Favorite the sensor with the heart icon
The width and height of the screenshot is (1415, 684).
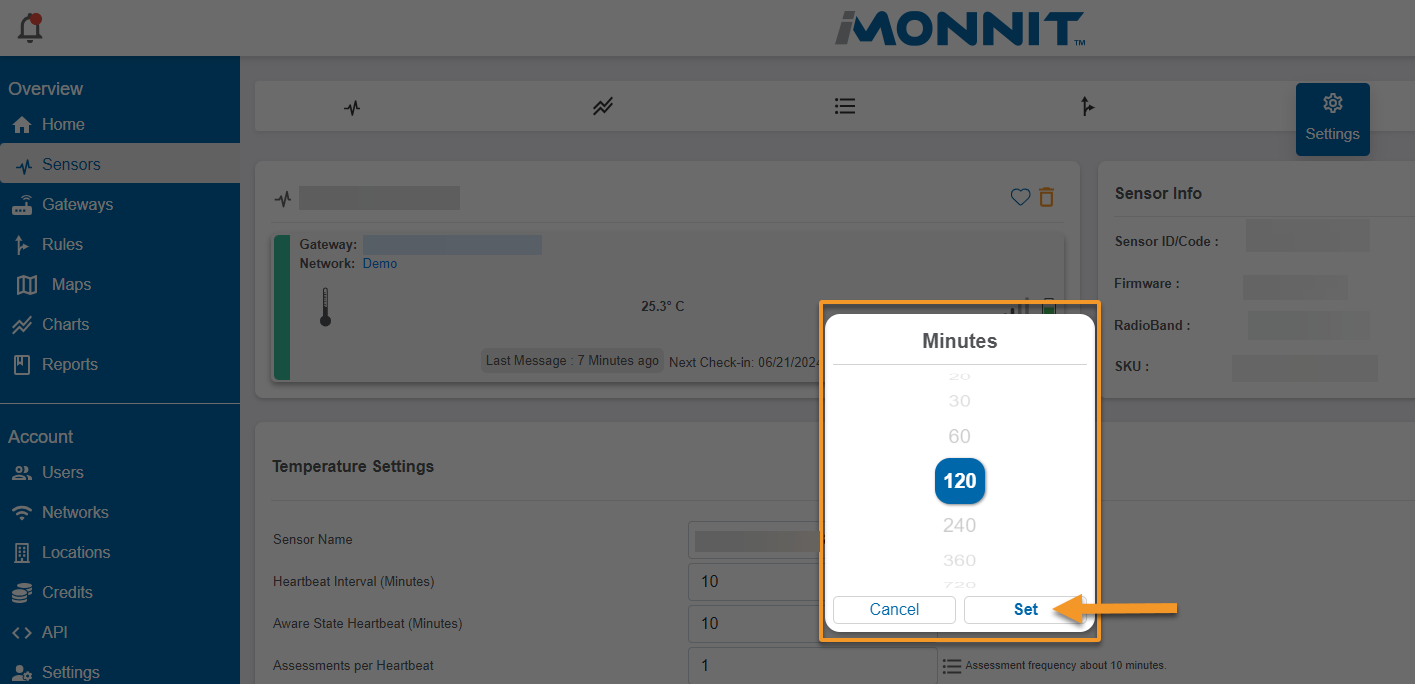coord(1020,197)
